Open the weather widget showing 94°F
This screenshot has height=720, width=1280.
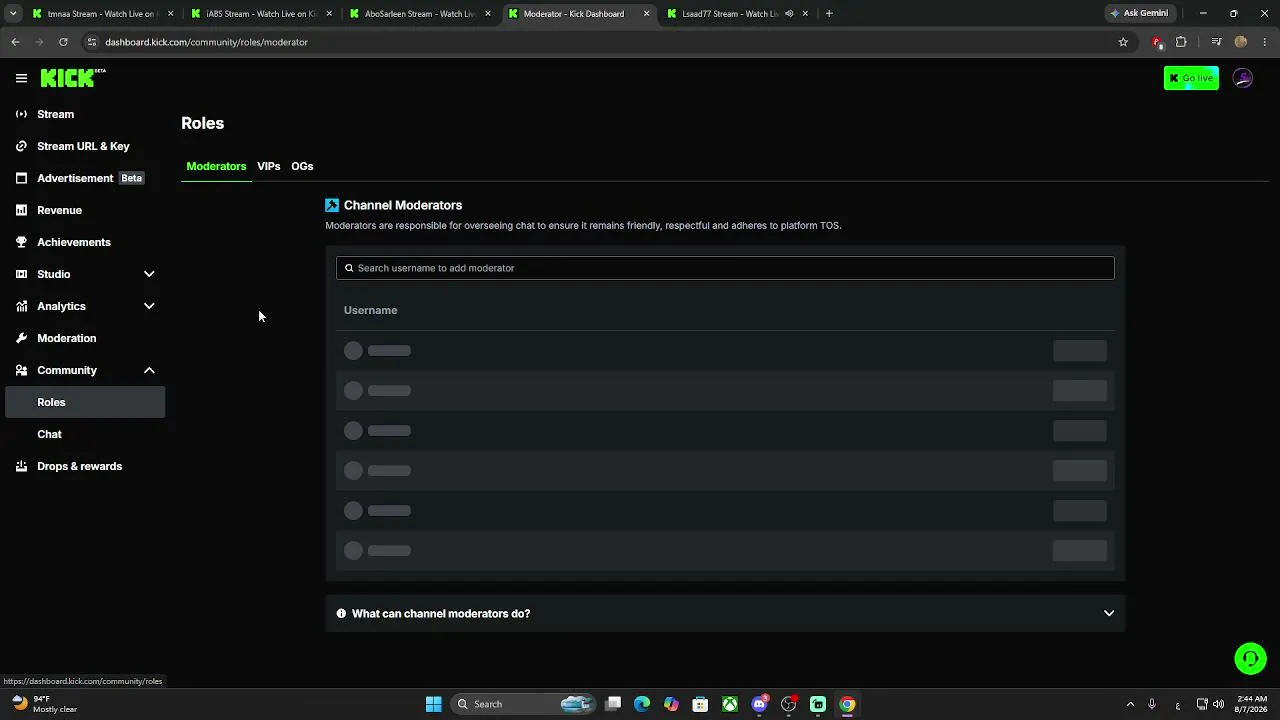pyautogui.click(x=45, y=704)
